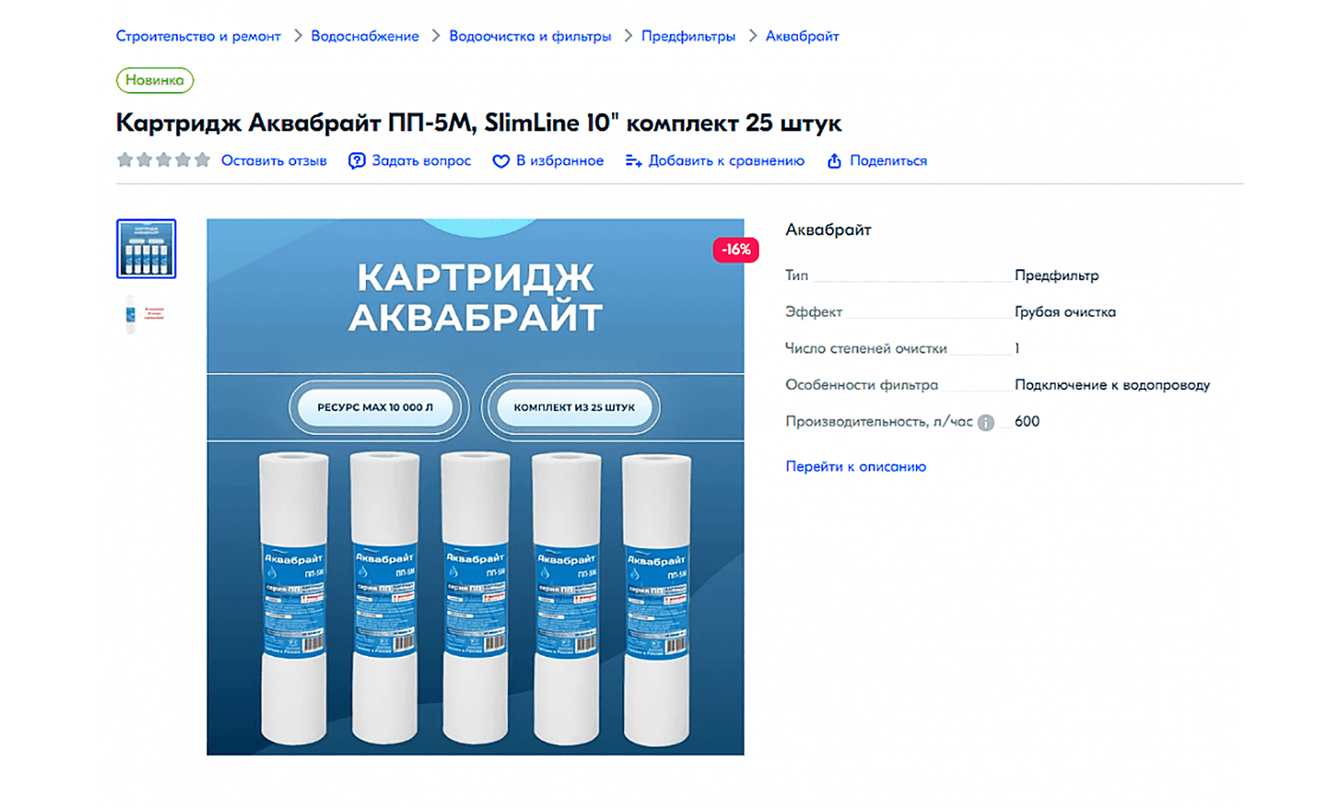Click the share upload icon
The image size is (1340, 808).
(x=834, y=161)
